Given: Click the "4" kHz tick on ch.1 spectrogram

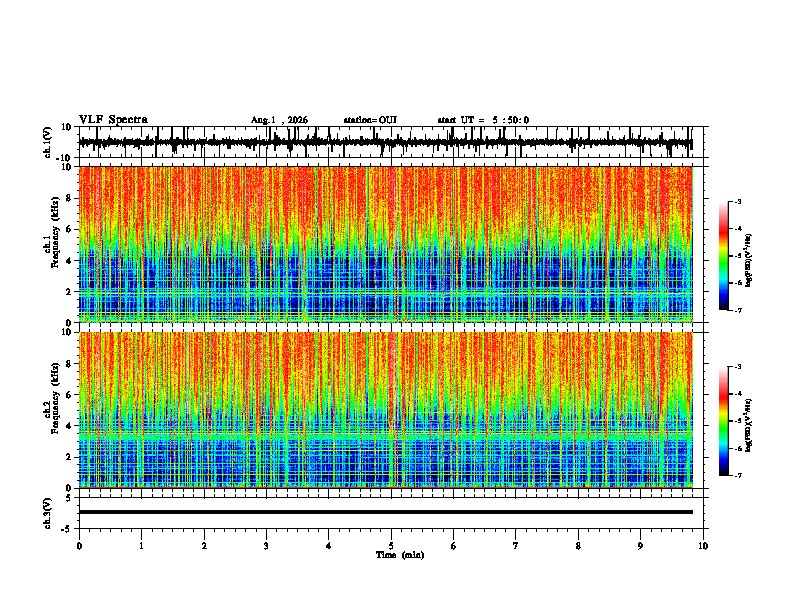Looking at the screenshot, I should [69, 261].
